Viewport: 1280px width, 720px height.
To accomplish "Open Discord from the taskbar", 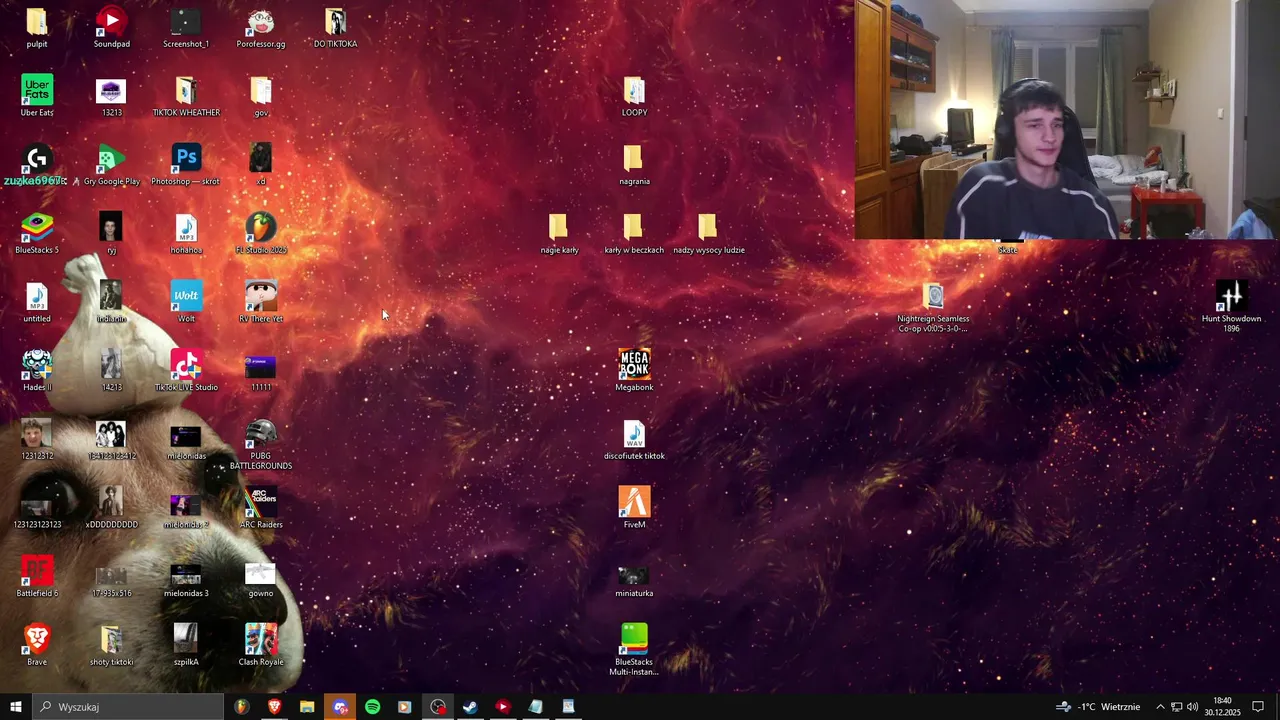I will tap(340, 707).
